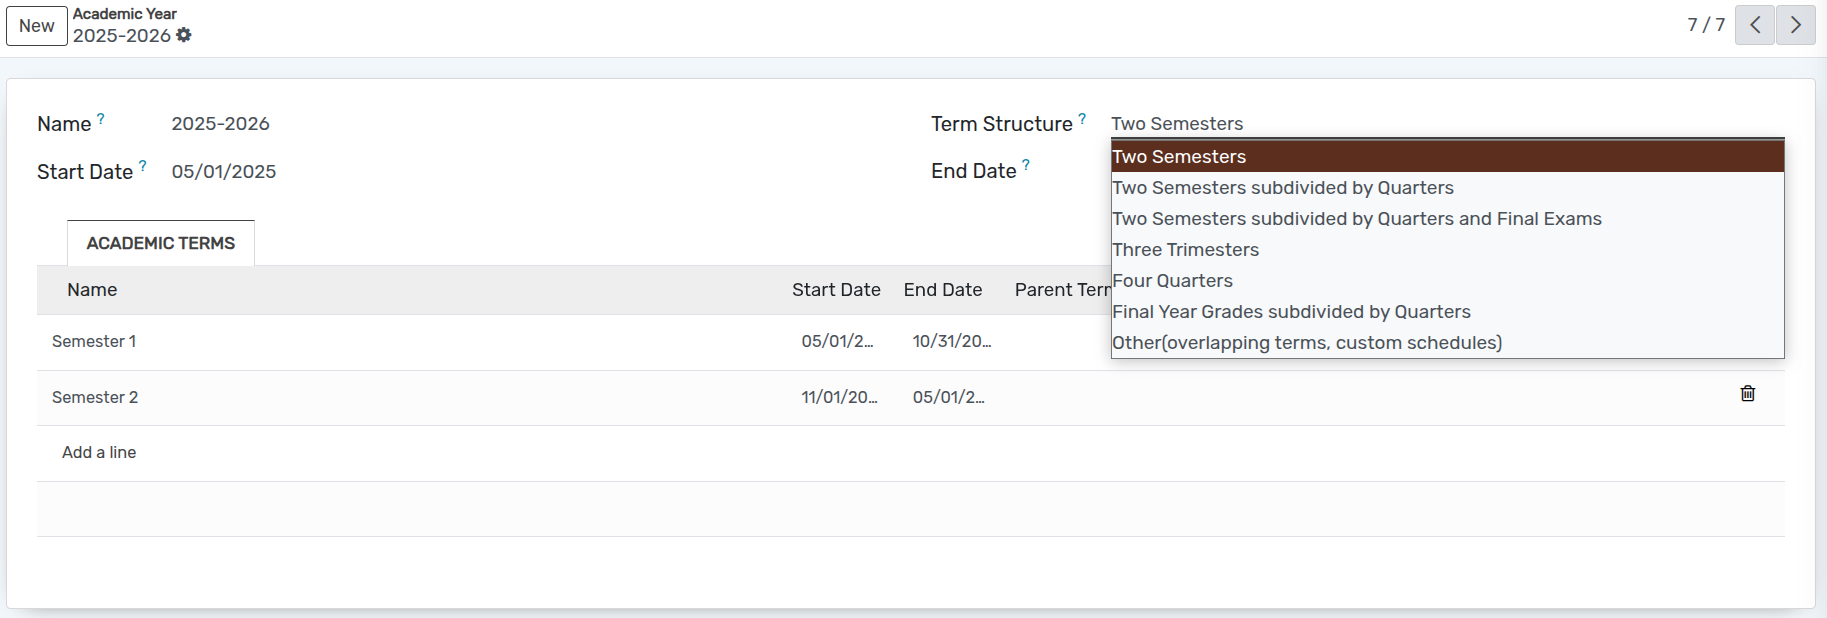Open the gear actions menu beside 2025-2026
The height and width of the screenshot is (618, 1827).
[184, 35]
